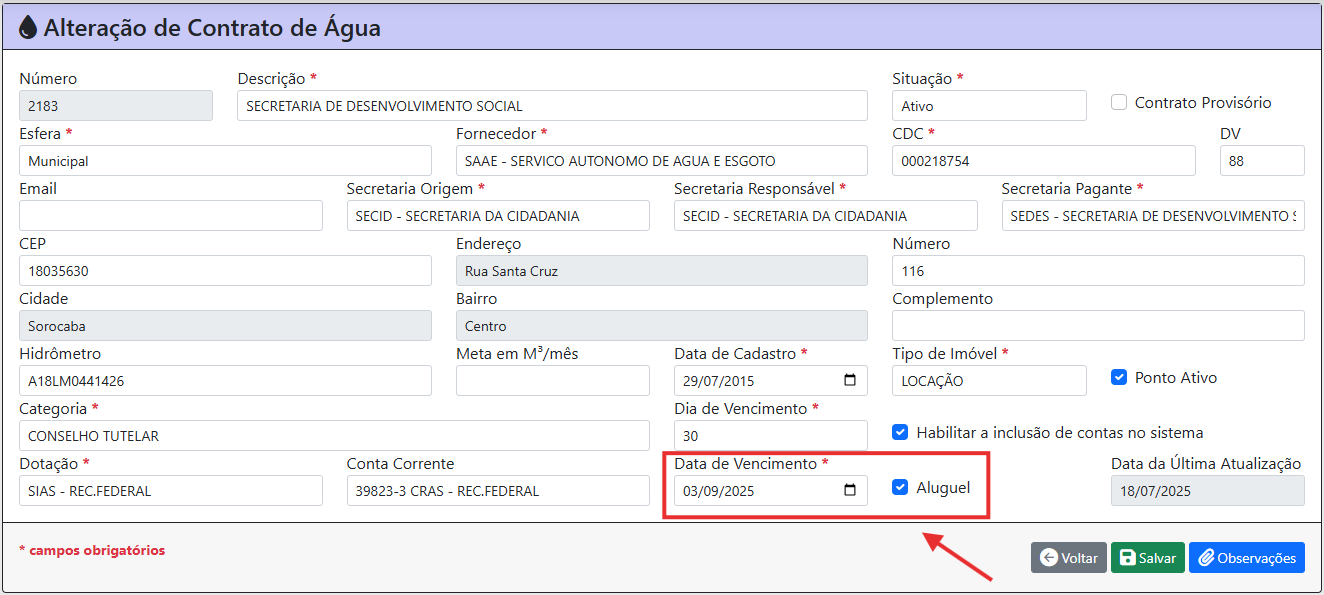Toggle the Aluguel checkbox
1324x595 pixels.
(x=900, y=487)
